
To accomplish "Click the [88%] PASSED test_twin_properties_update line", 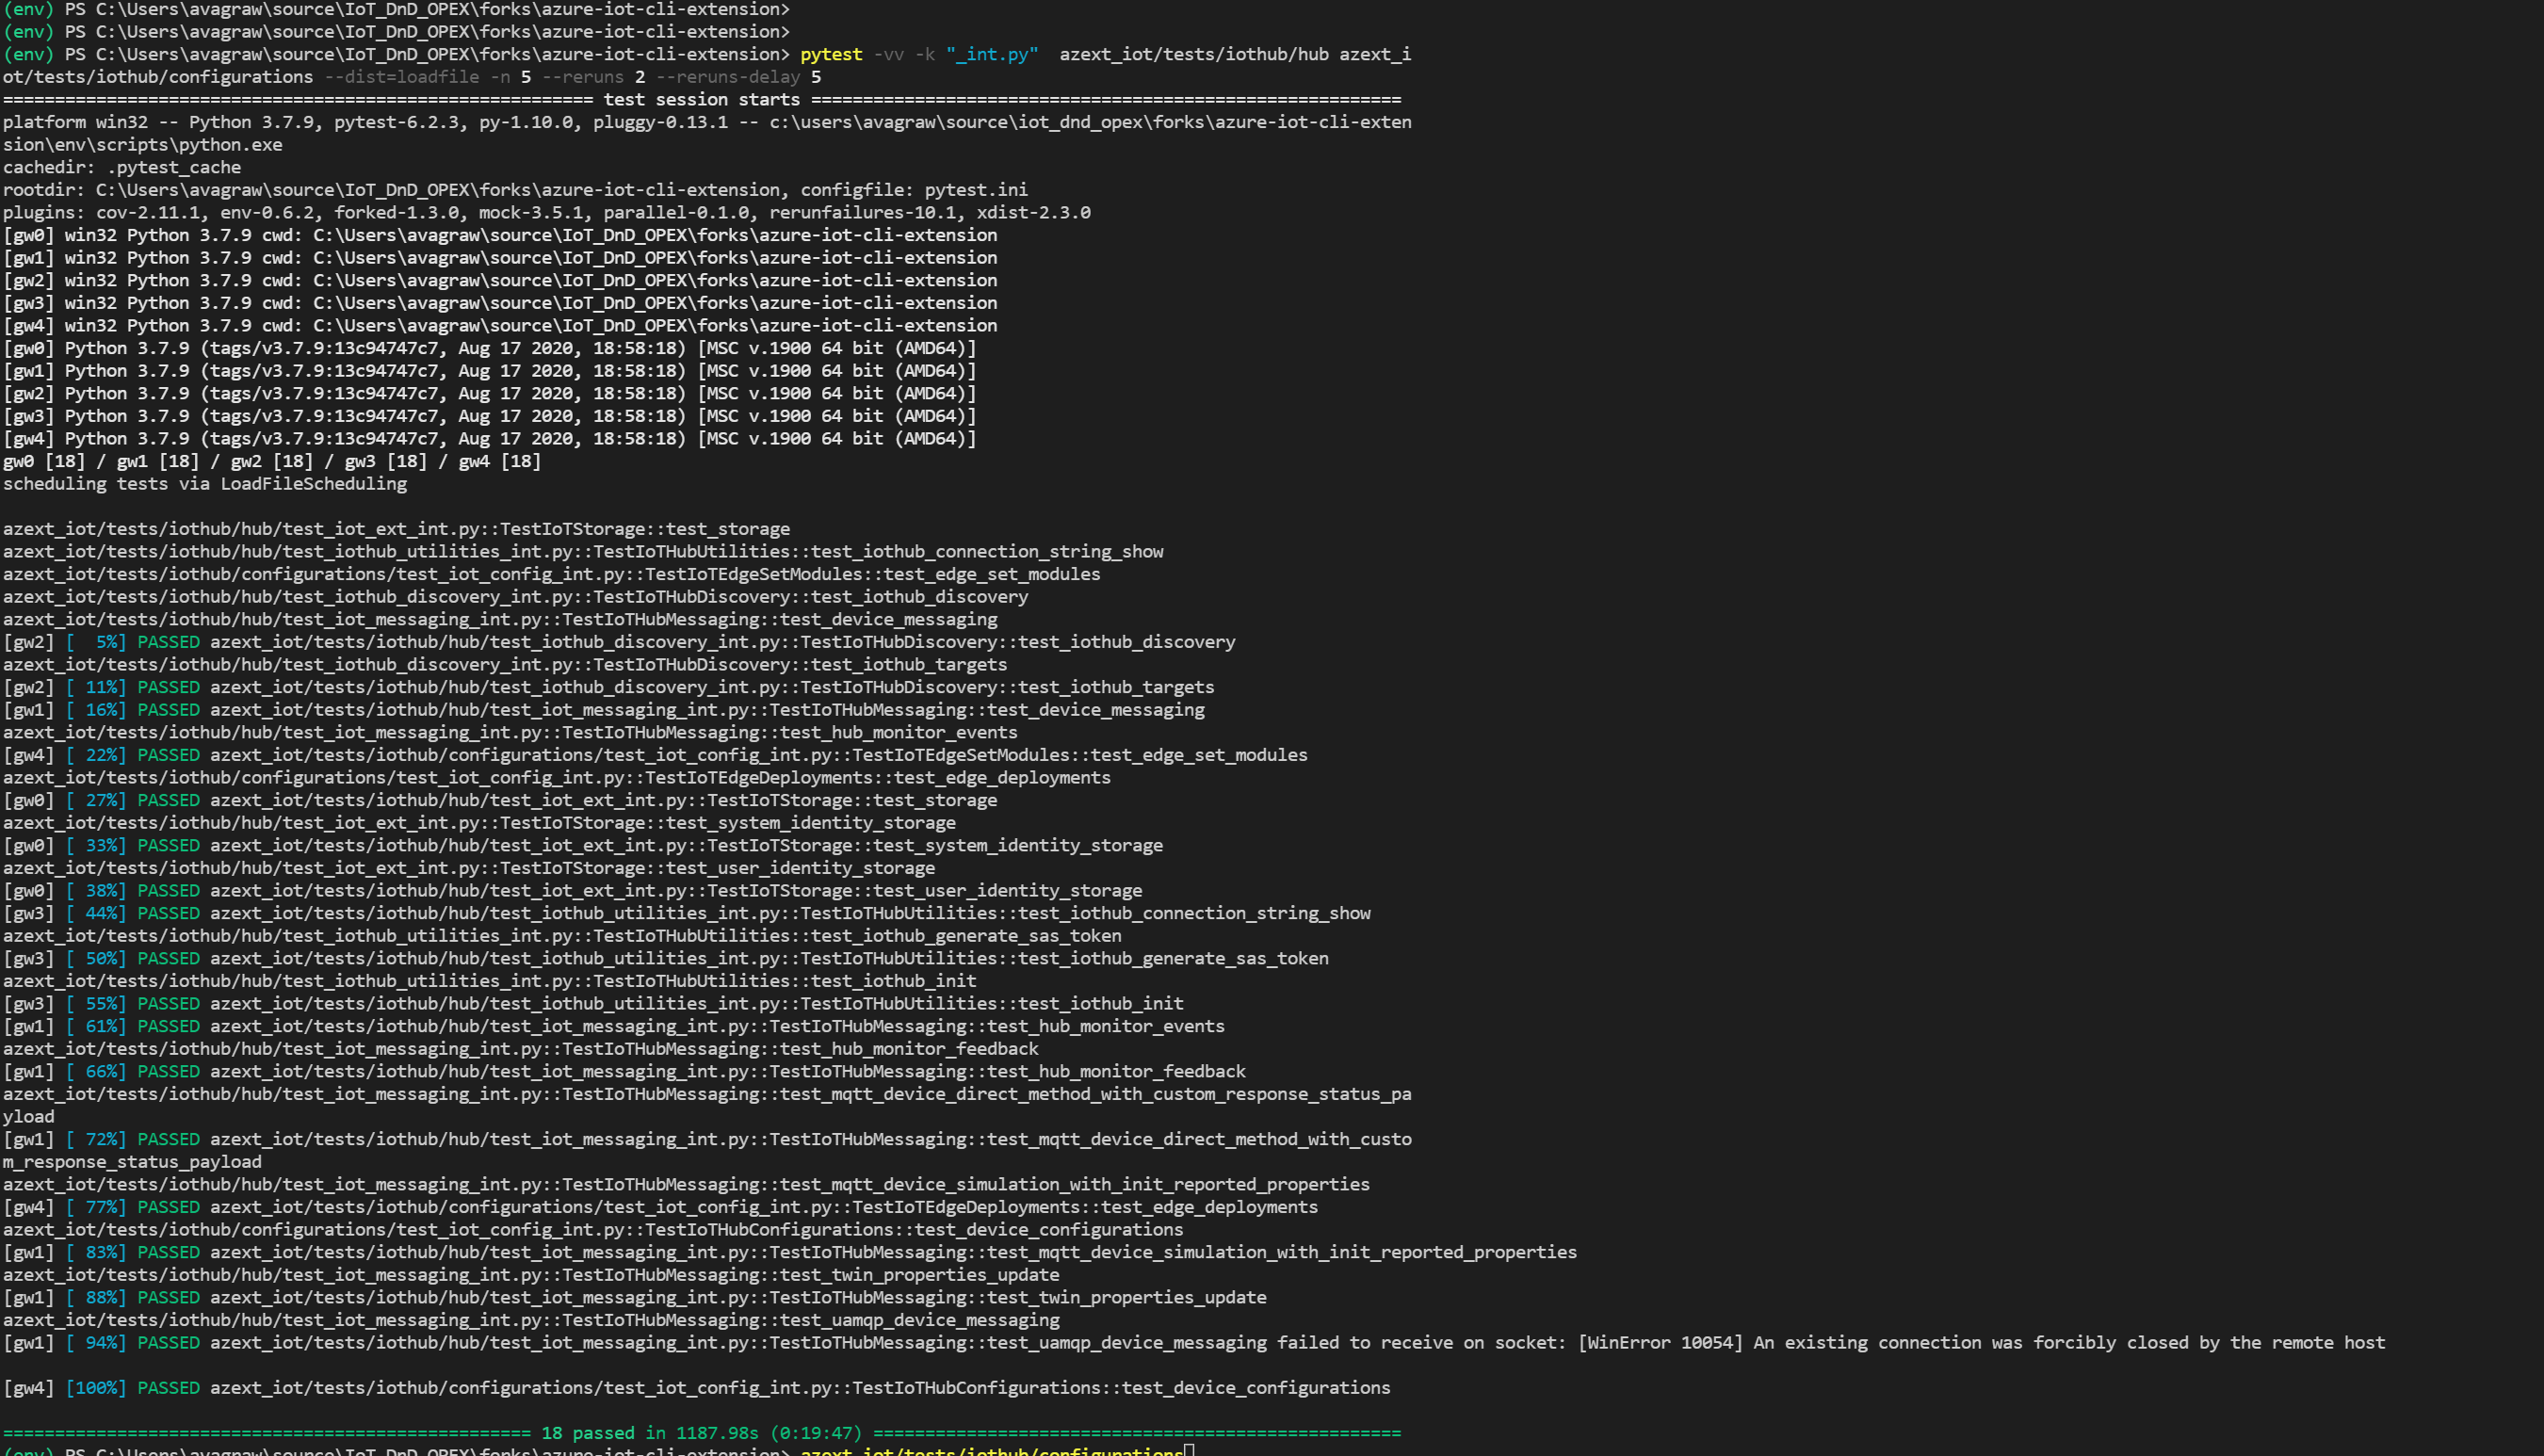I will tap(736, 1297).
